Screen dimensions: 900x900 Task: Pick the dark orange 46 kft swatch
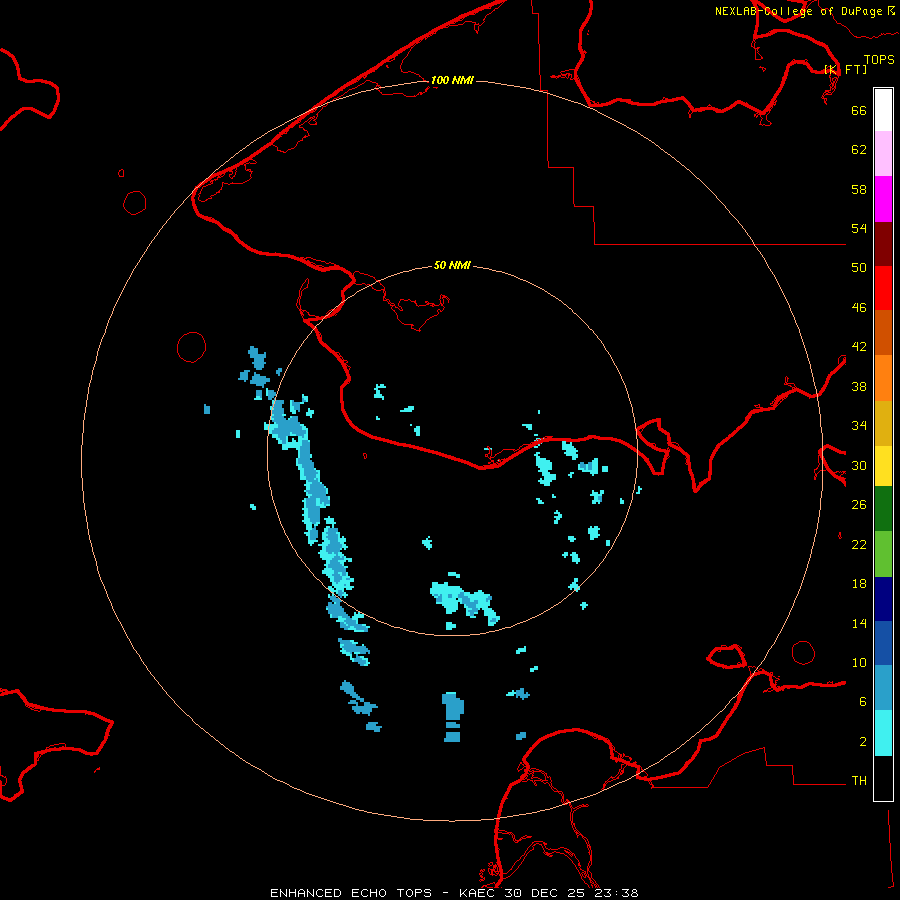click(883, 332)
